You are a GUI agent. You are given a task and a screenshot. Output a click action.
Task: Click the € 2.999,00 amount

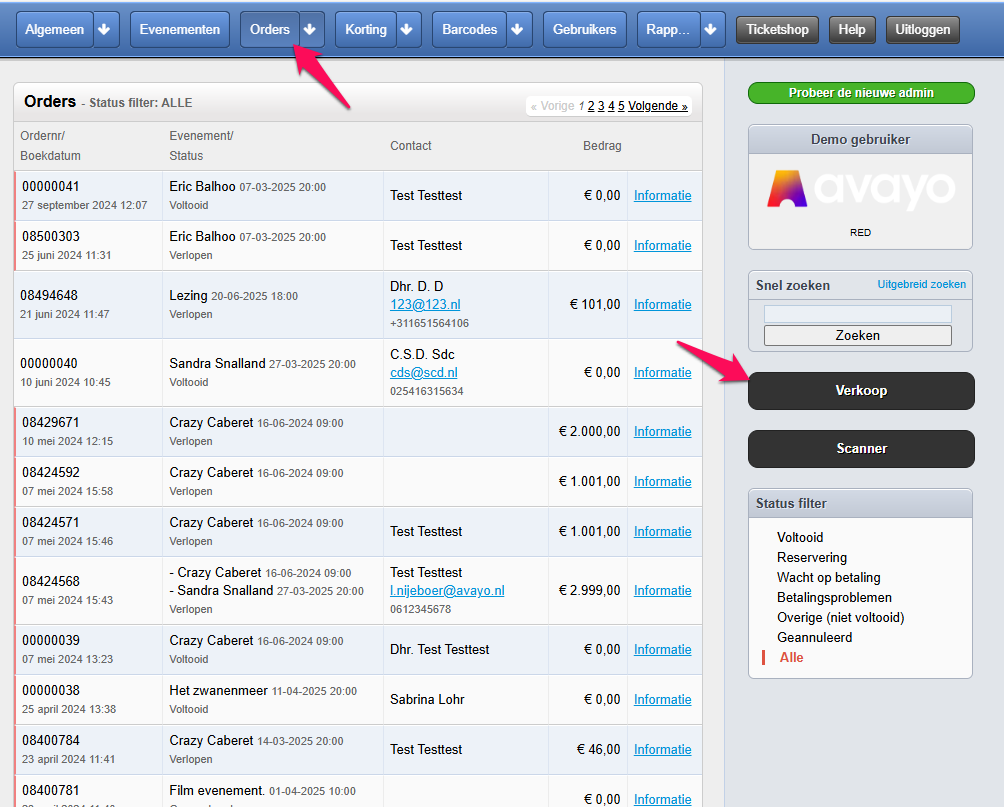[x=590, y=590]
